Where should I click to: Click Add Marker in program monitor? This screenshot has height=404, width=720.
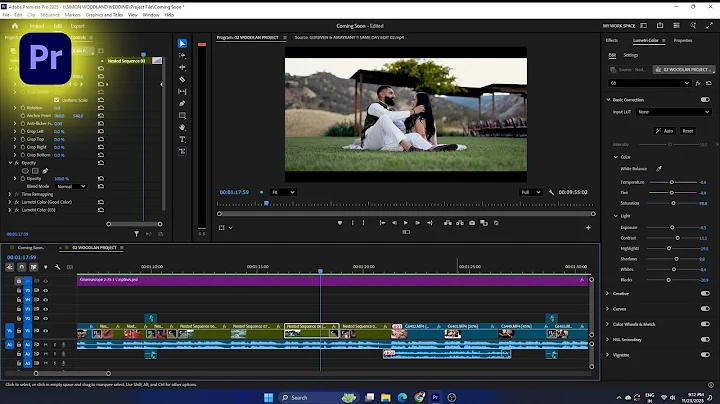coord(340,223)
